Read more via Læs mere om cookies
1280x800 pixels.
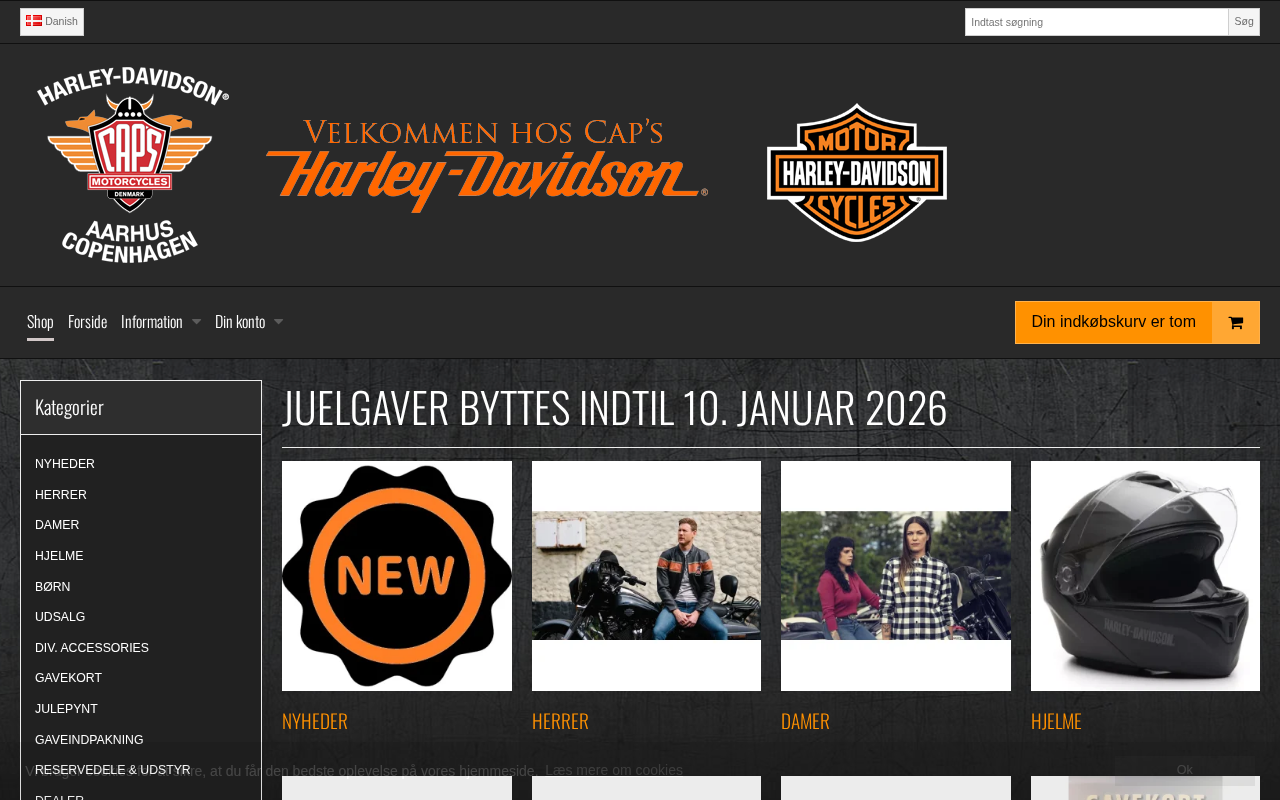point(614,770)
